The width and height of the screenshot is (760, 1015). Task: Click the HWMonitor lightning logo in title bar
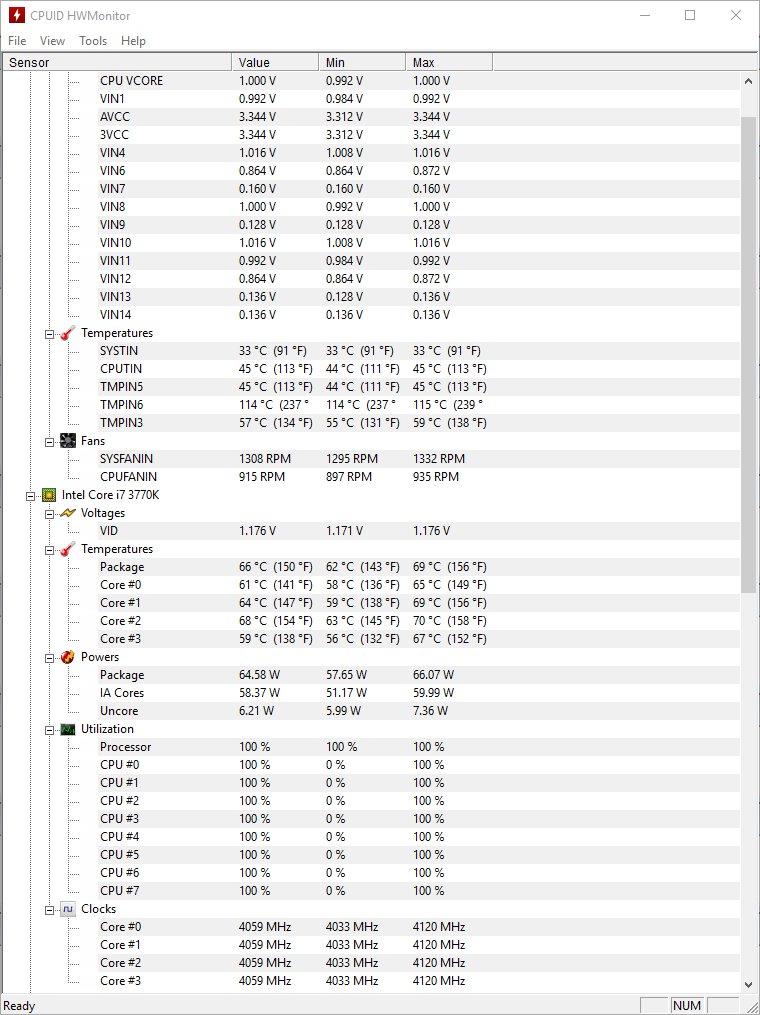click(x=16, y=15)
